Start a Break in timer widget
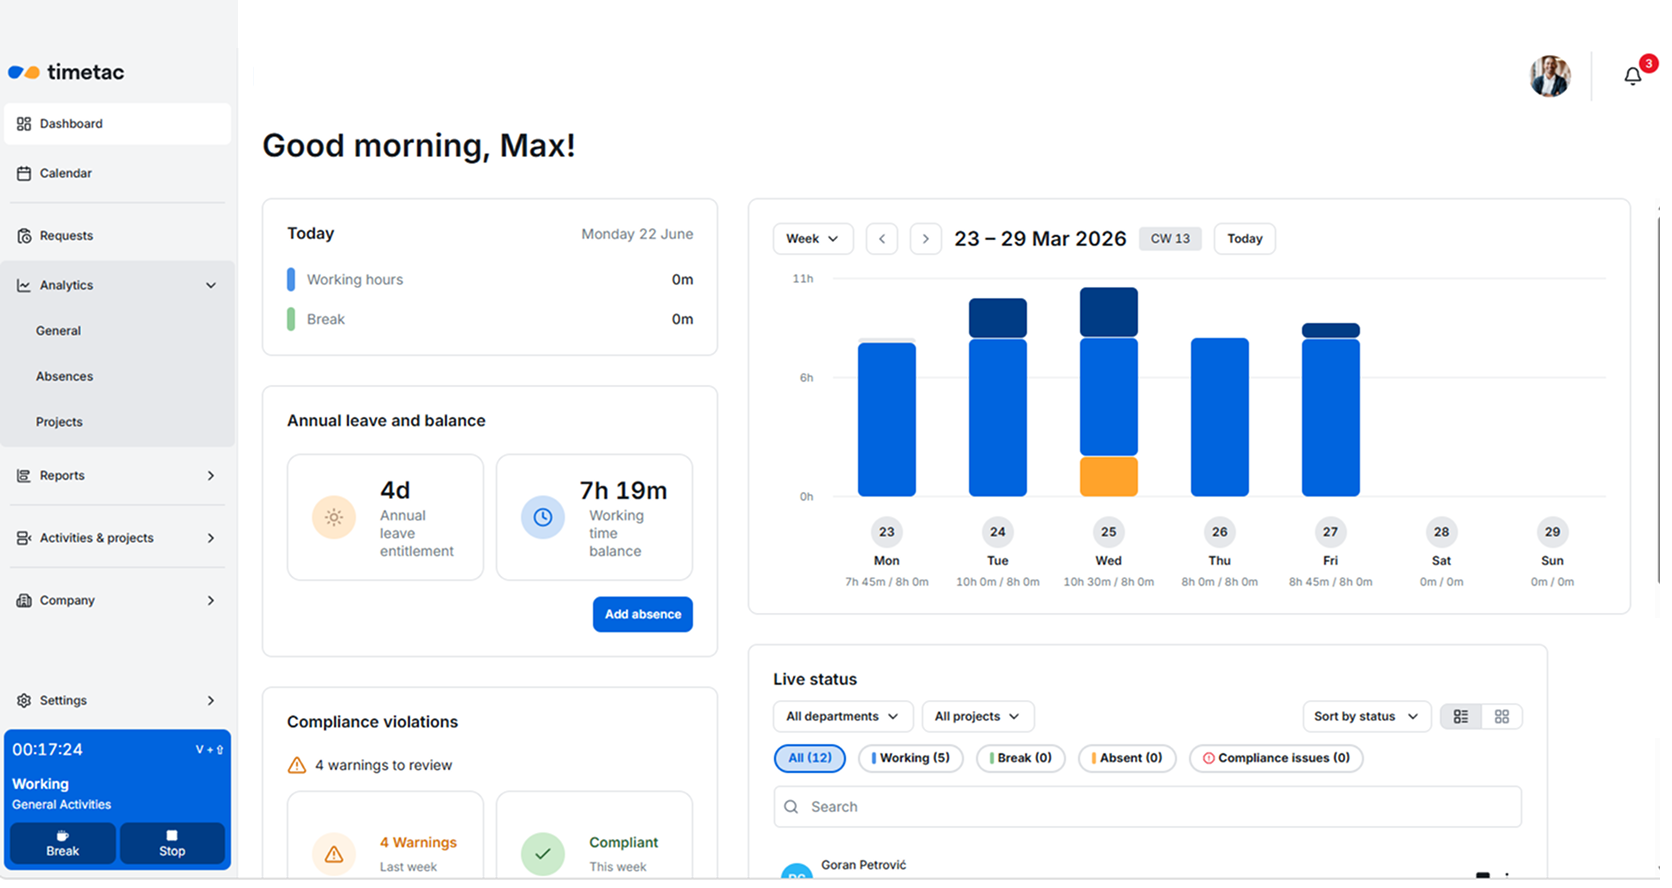The width and height of the screenshot is (1672, 888). (63, 843)
